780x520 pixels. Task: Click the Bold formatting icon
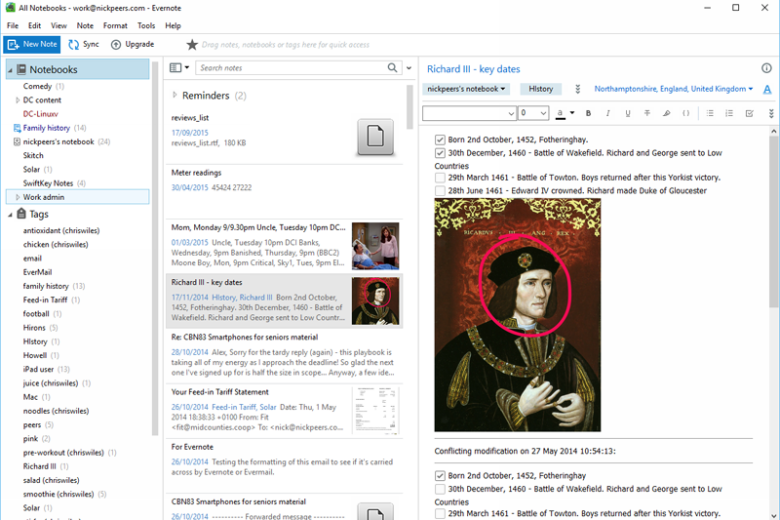coord(588,113)
